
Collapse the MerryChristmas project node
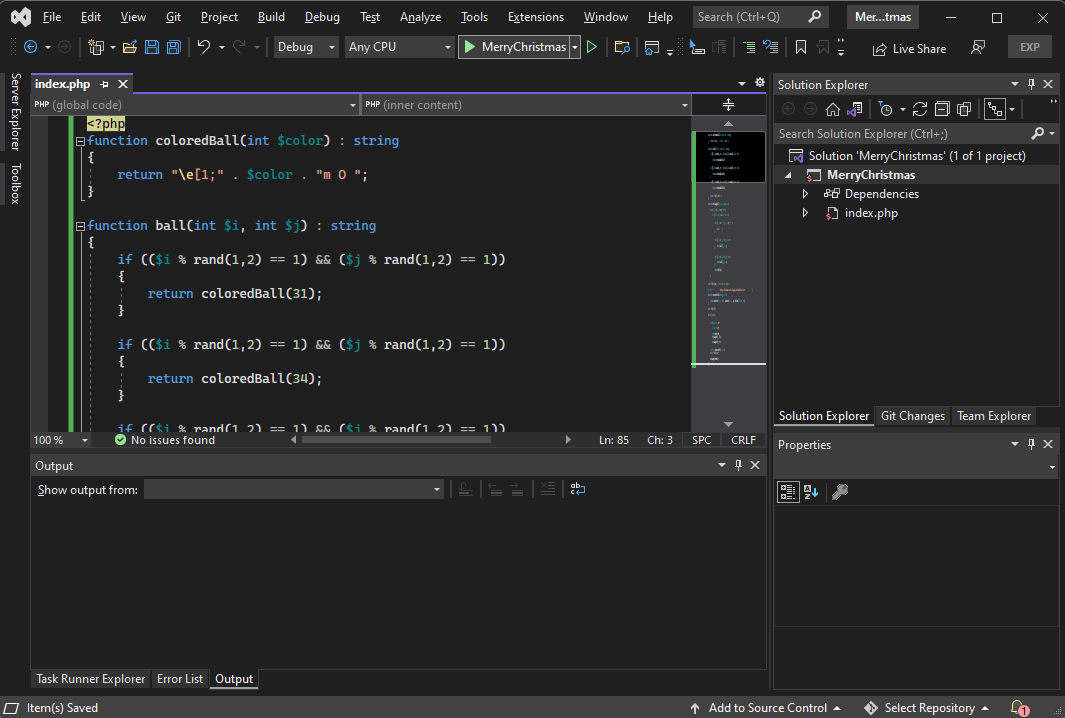pos(789,175)
